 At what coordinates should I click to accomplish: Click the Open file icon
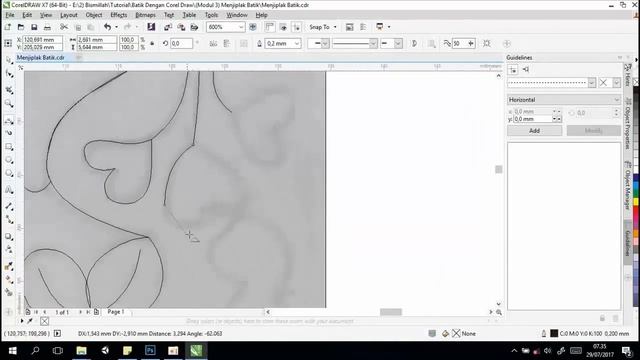click(21, 27)
